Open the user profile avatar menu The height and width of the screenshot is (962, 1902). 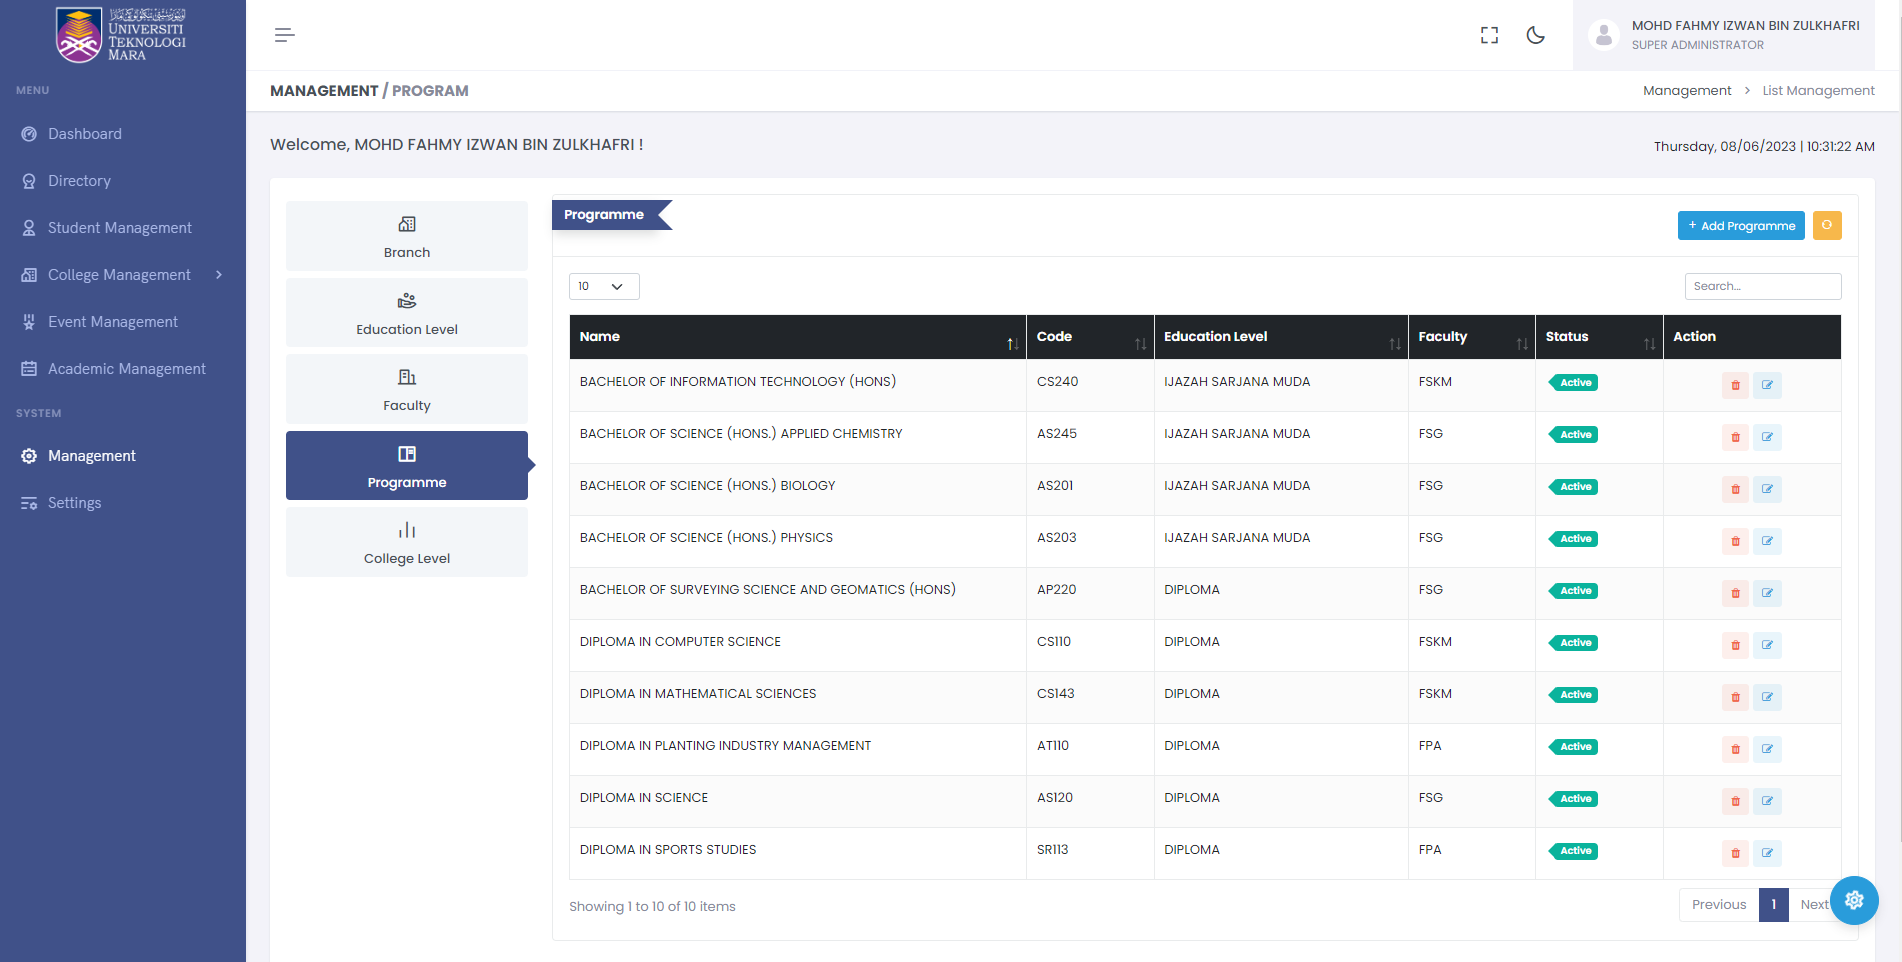point(1603,35)
